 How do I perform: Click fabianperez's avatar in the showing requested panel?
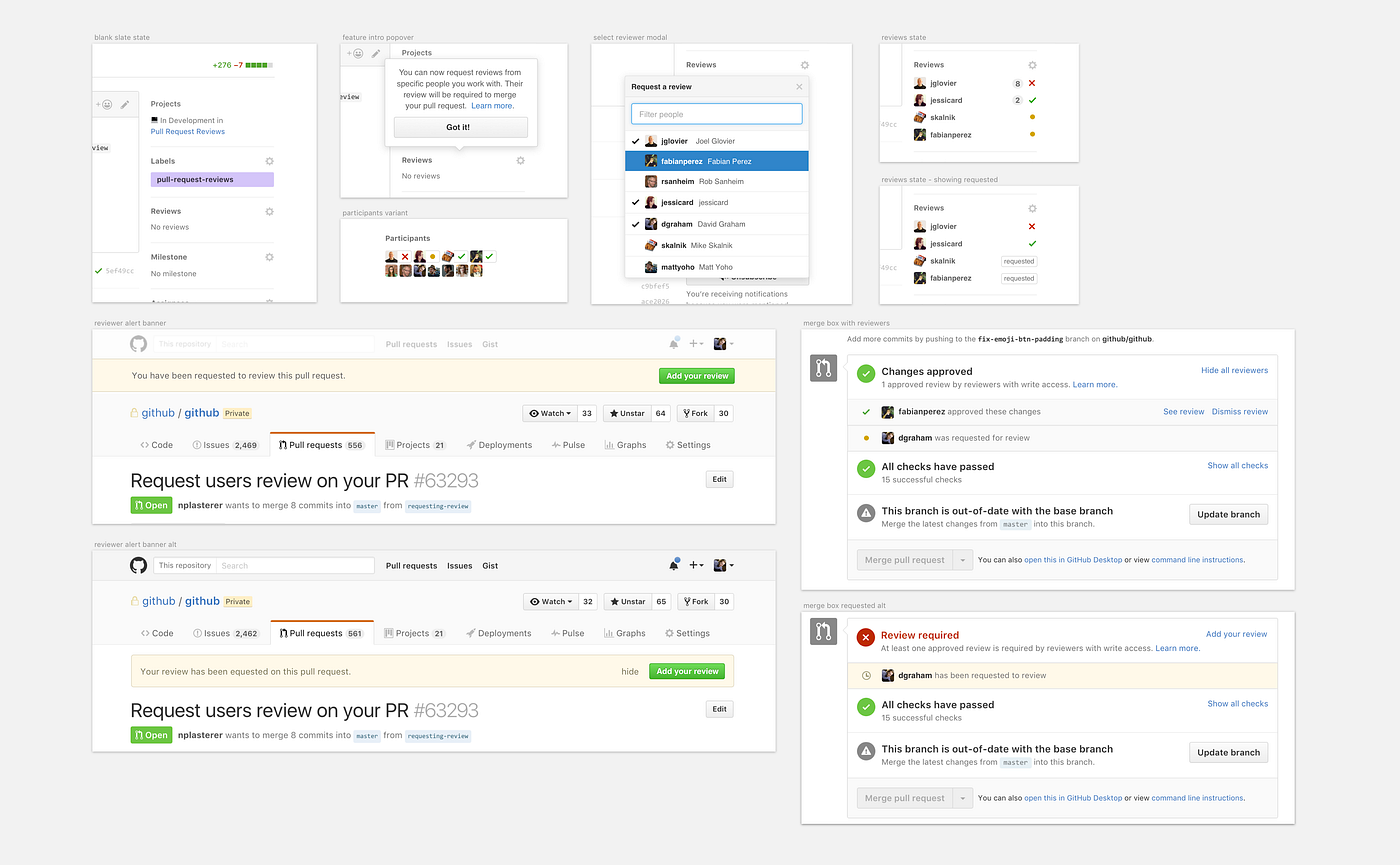click(x=920, y=278)
